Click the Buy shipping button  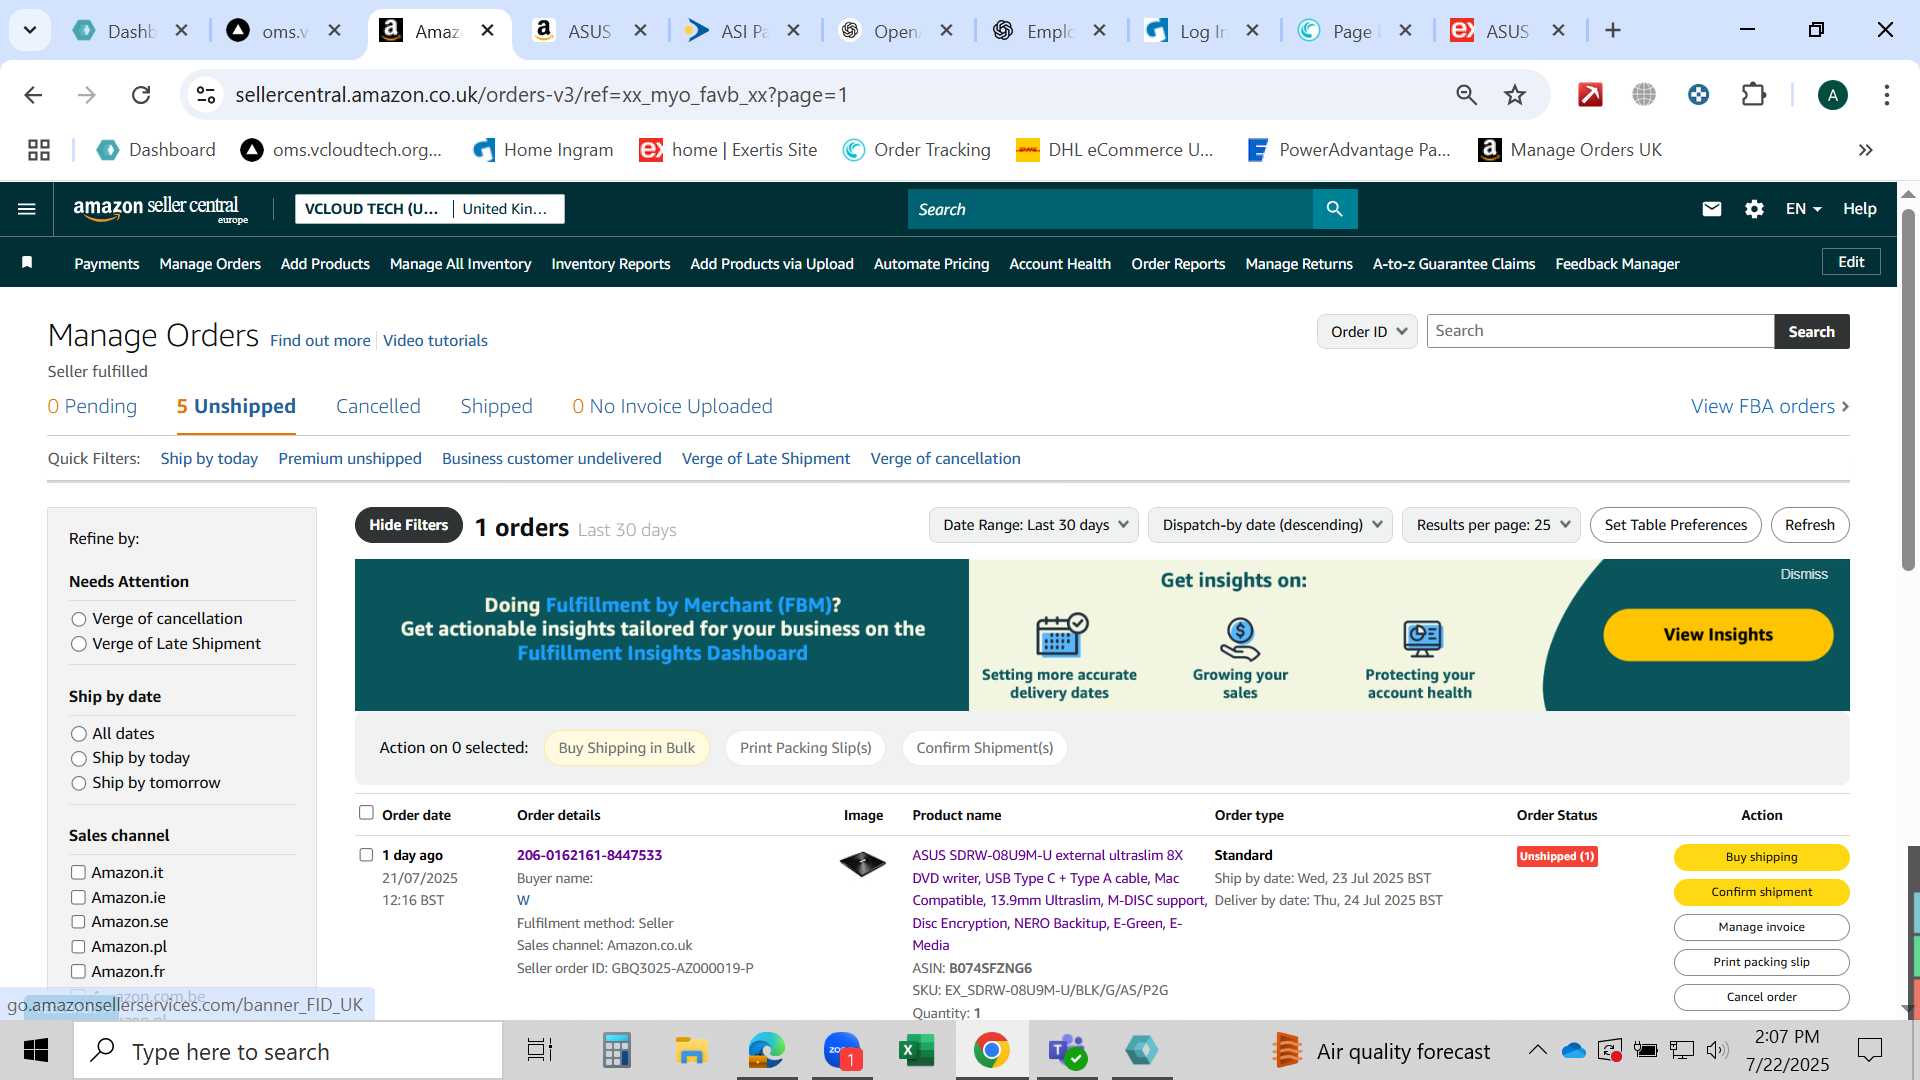1761,857
